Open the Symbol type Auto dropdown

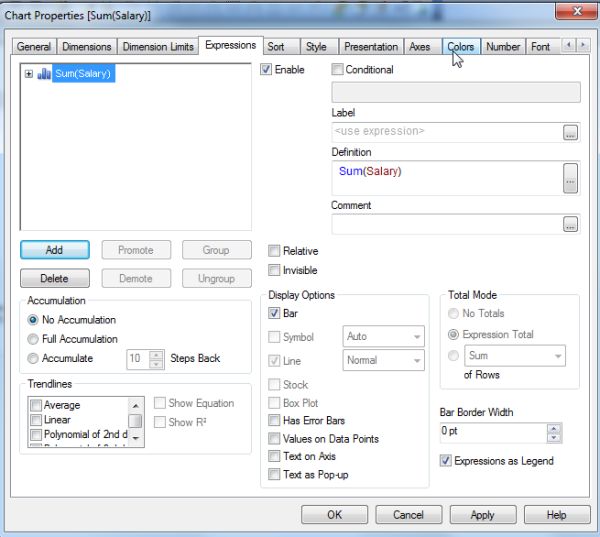(383, 336)
